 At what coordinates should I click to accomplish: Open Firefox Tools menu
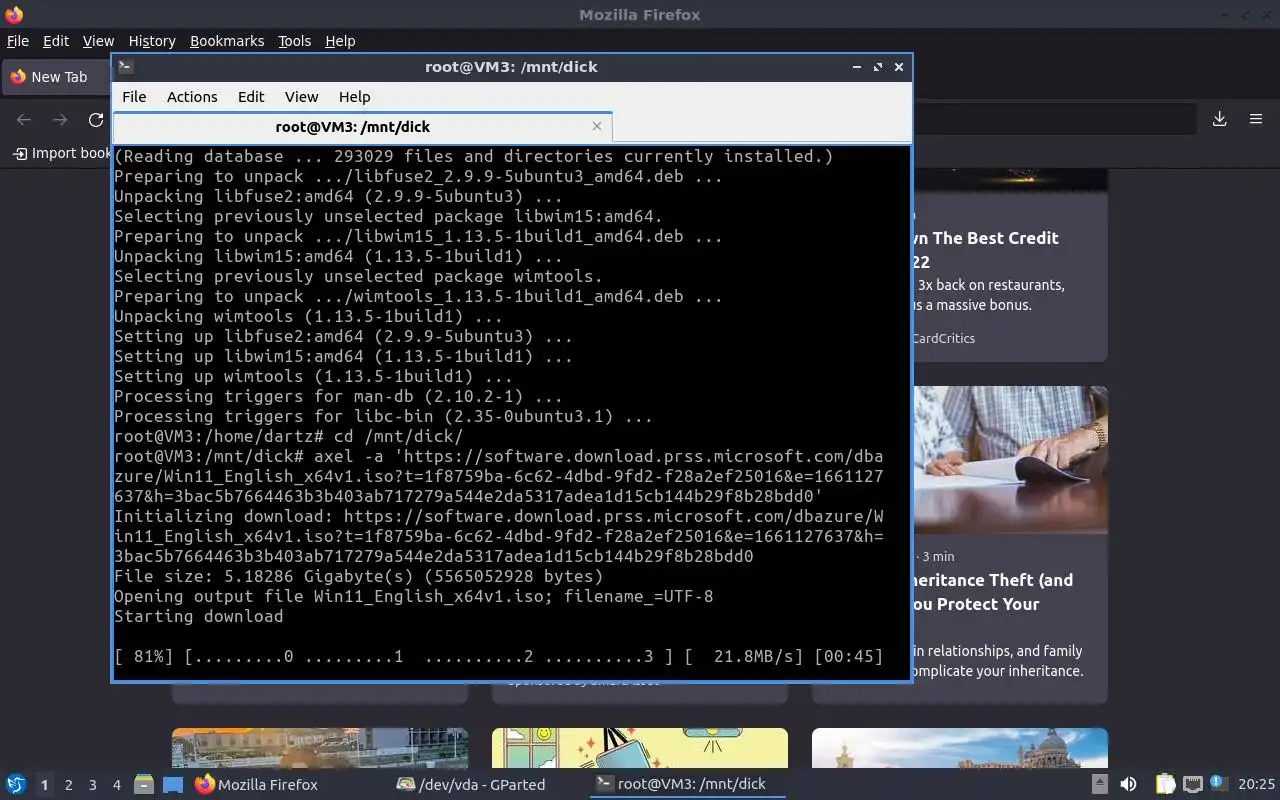coord(294,41)
